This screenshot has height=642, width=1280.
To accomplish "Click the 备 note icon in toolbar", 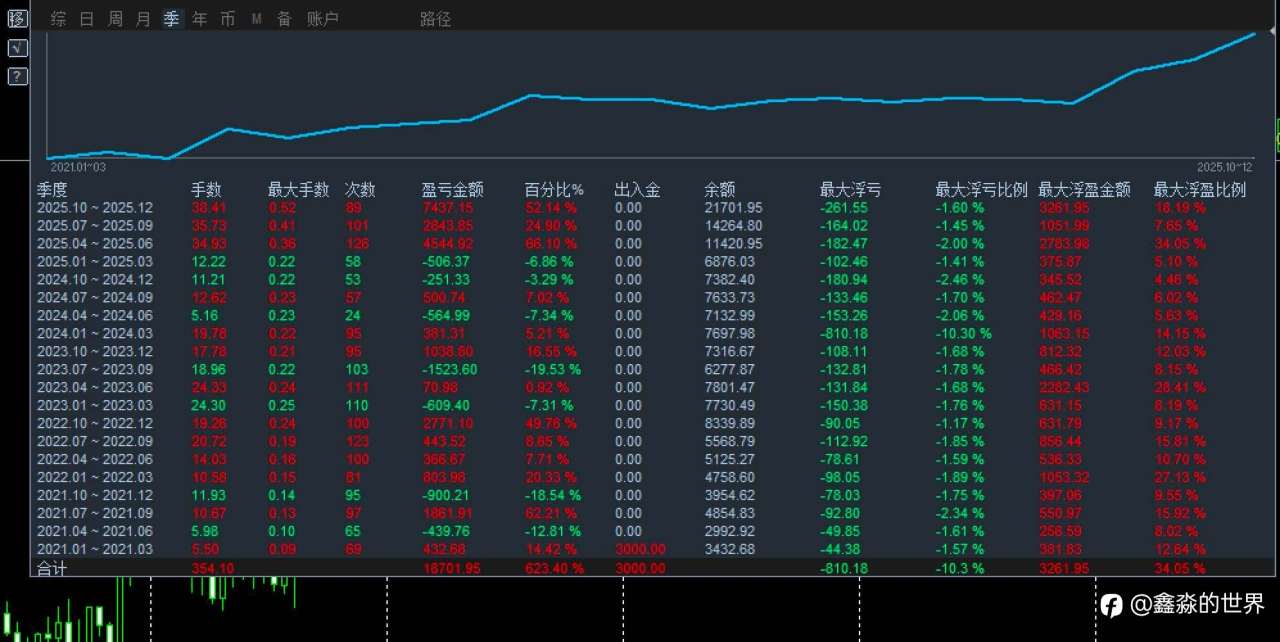I will tap(284, 18).
